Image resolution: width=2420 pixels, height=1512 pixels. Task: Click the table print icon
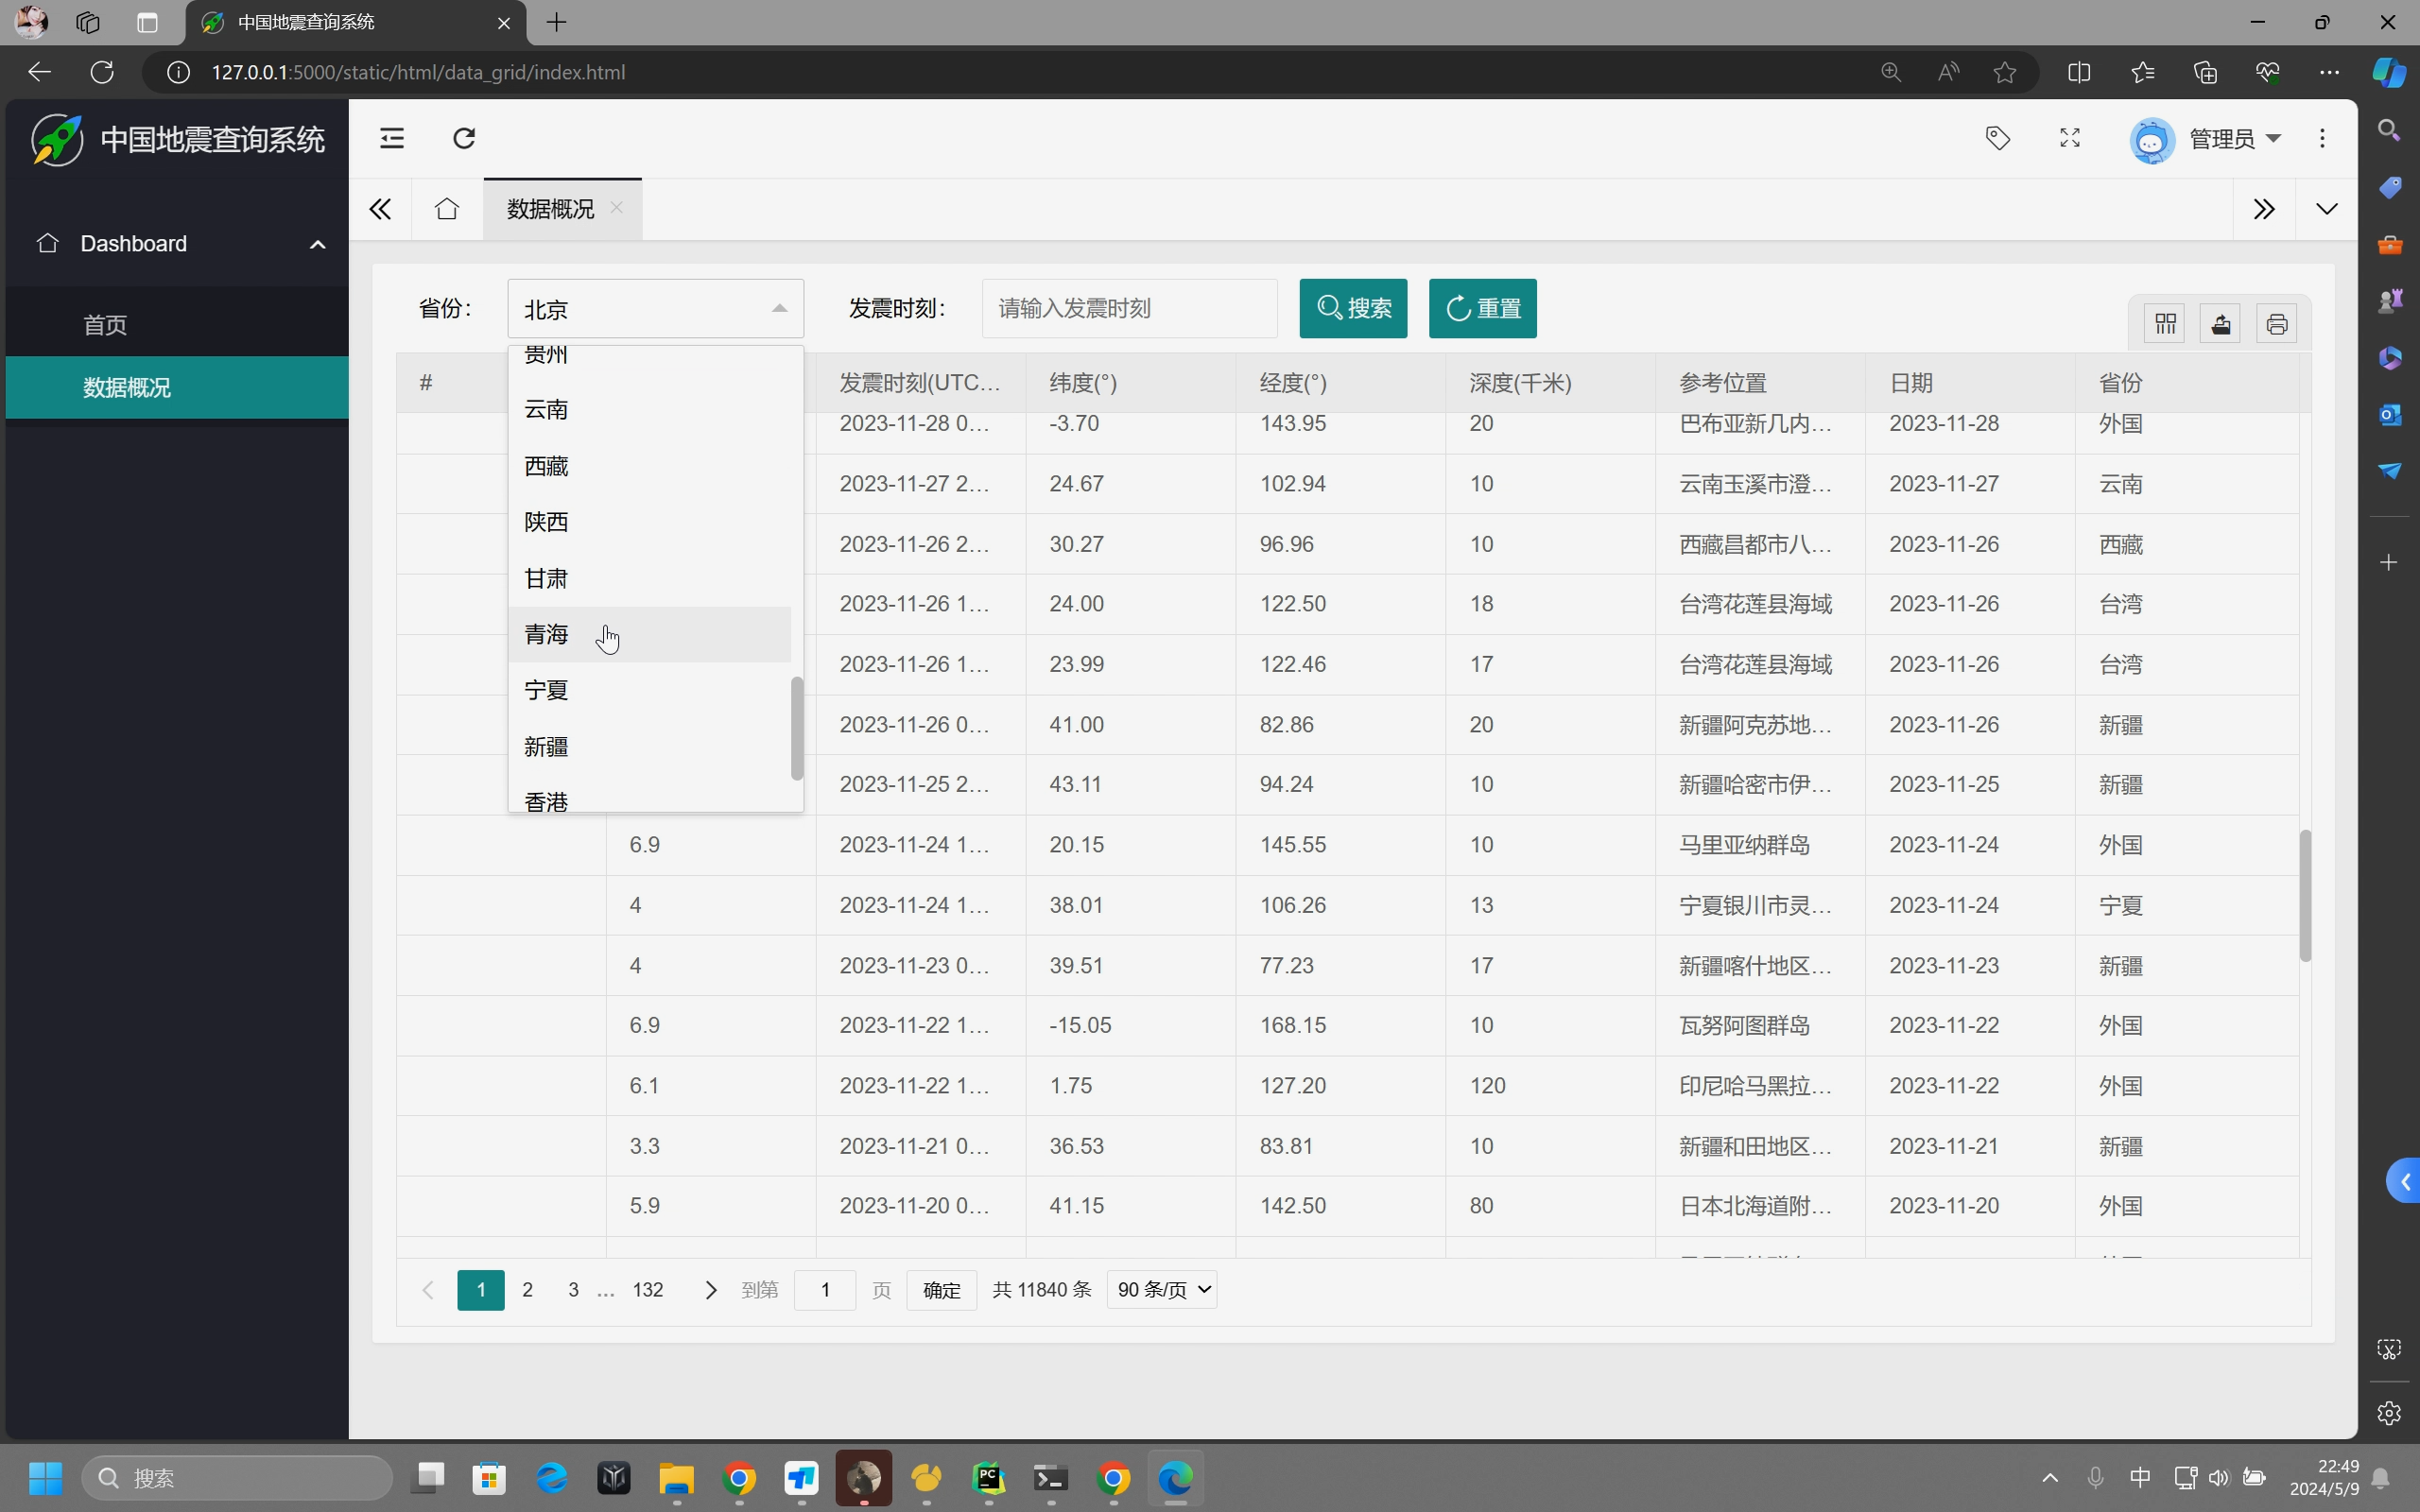(x=2276, y=324)
